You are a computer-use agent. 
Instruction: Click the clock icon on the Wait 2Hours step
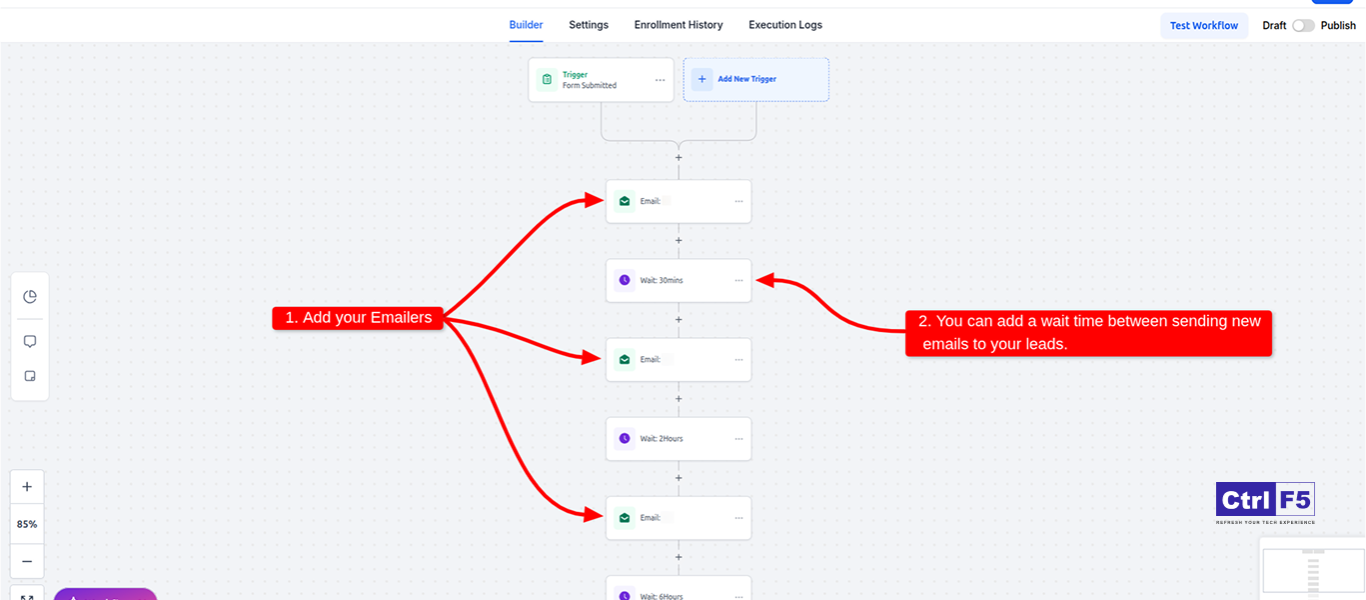624,438
